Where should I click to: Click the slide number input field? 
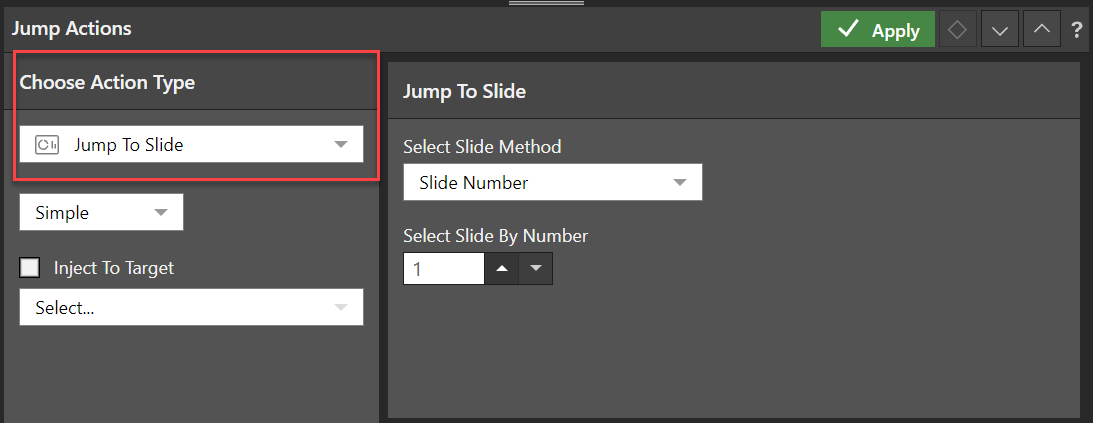(443, 268)
